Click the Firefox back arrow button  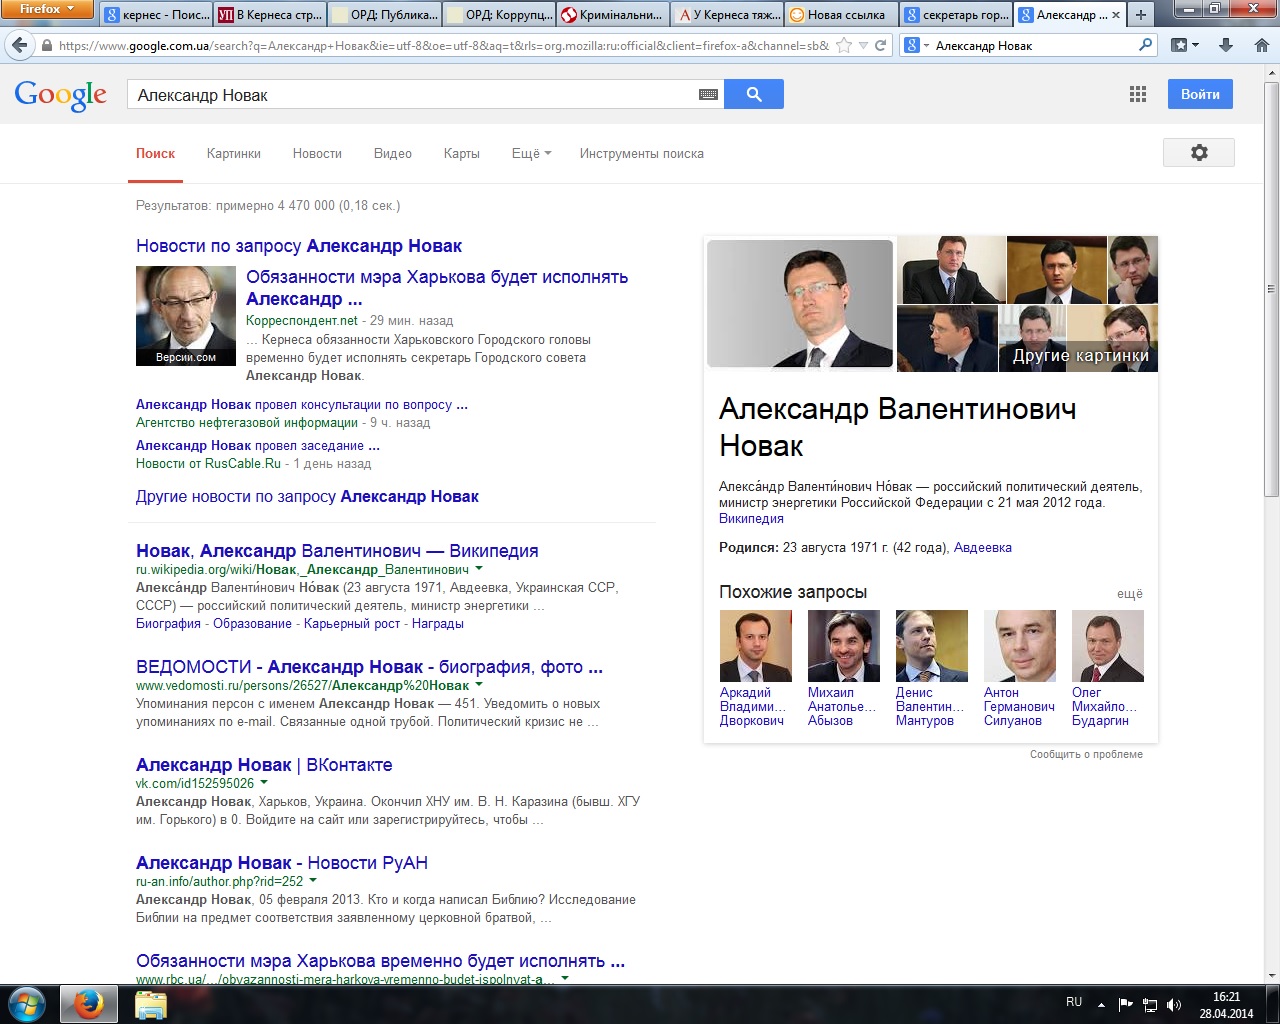coord(19,45)
